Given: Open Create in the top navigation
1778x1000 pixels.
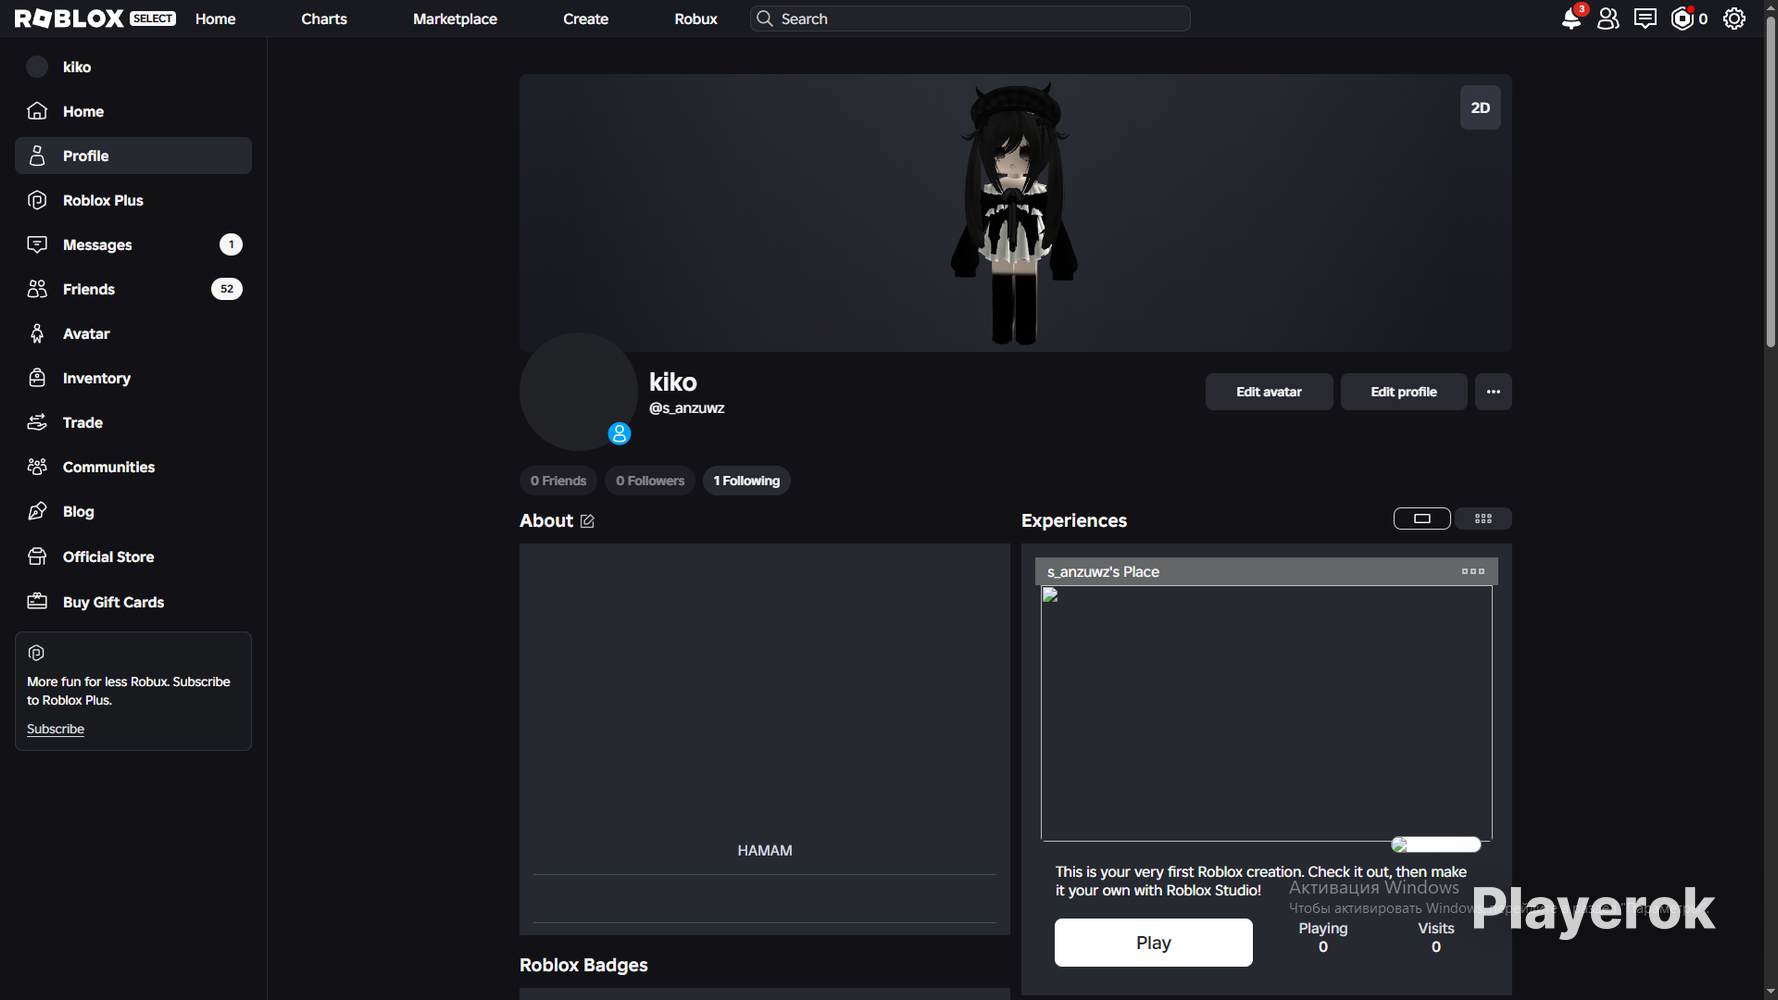Looking at the screenshot, I should (586, 19).
